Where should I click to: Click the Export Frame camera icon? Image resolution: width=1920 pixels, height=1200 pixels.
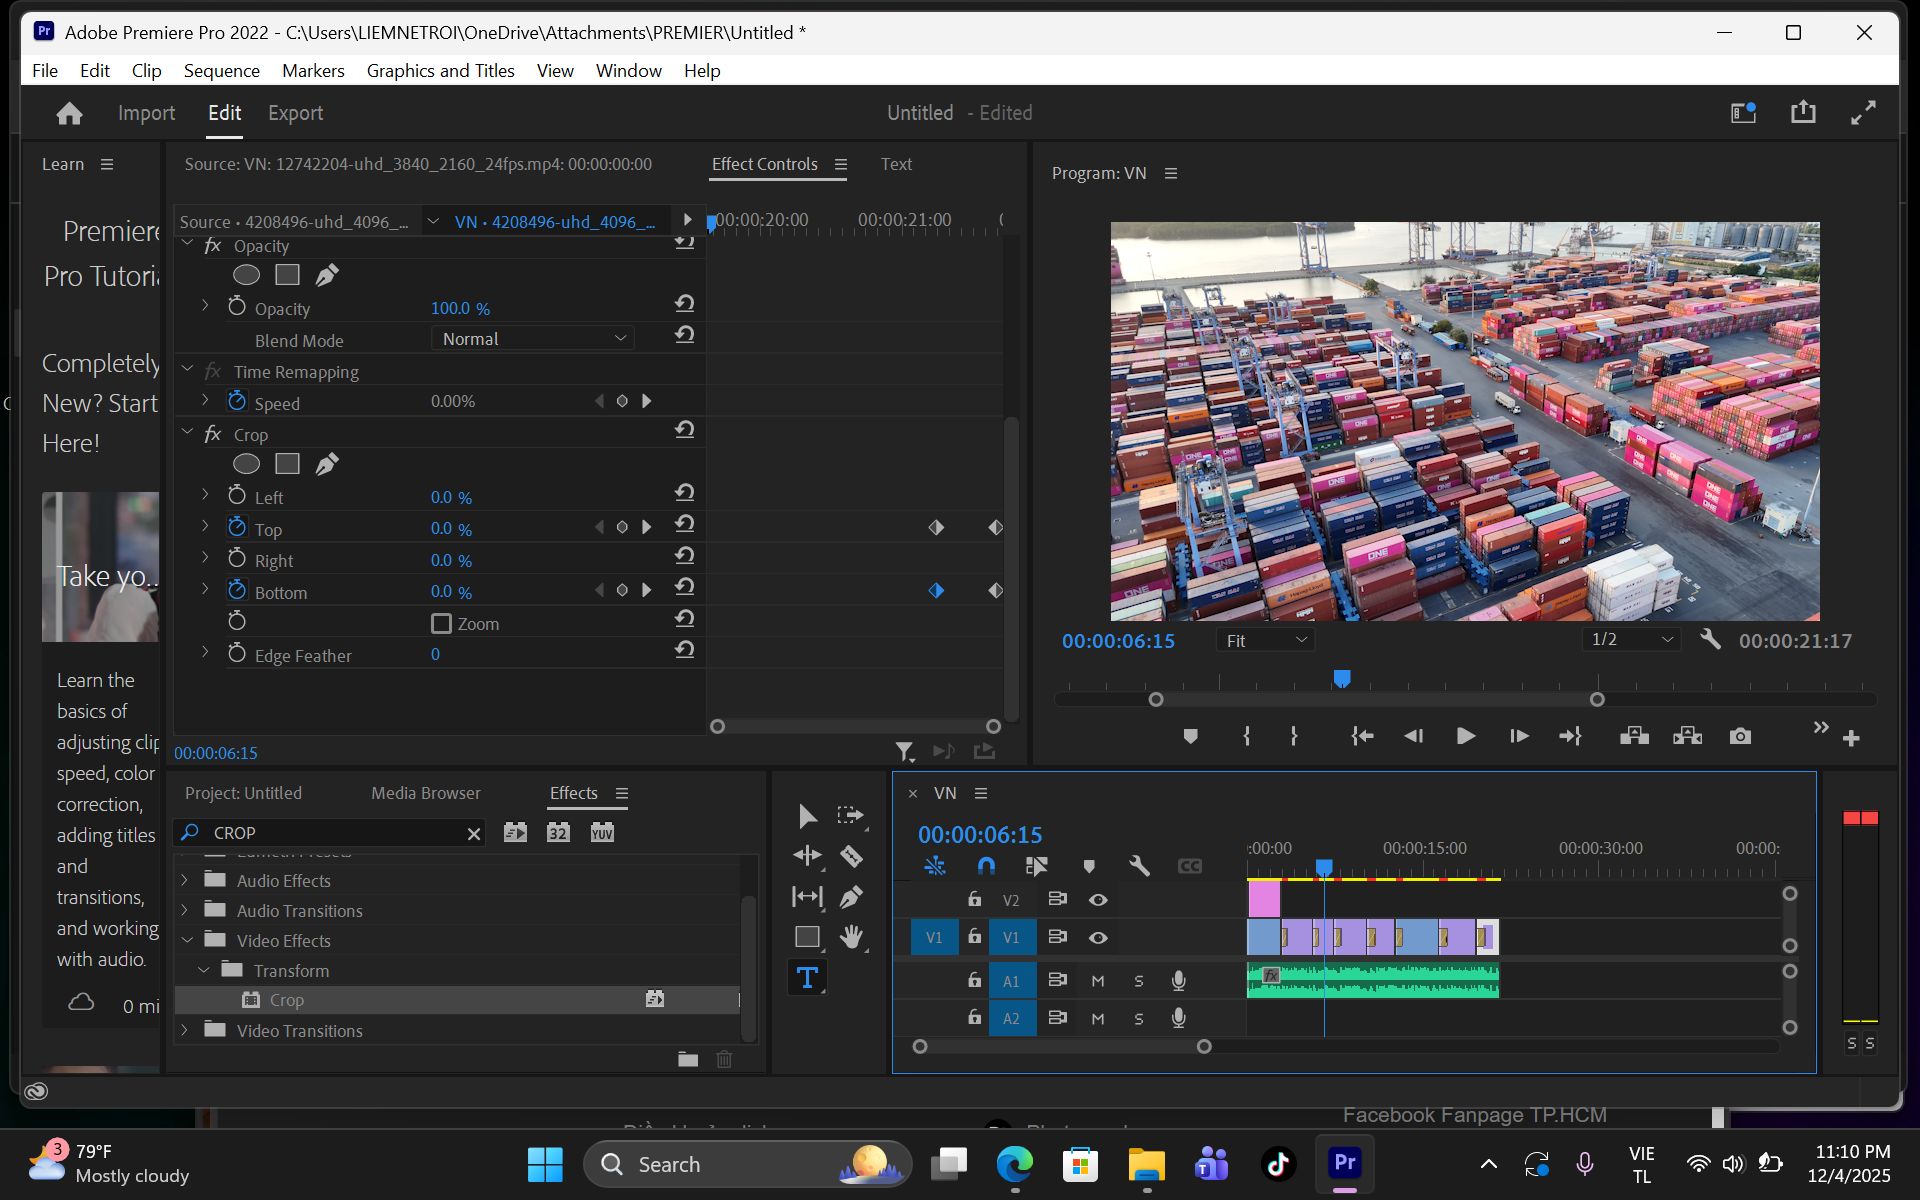coord(1740,736)
